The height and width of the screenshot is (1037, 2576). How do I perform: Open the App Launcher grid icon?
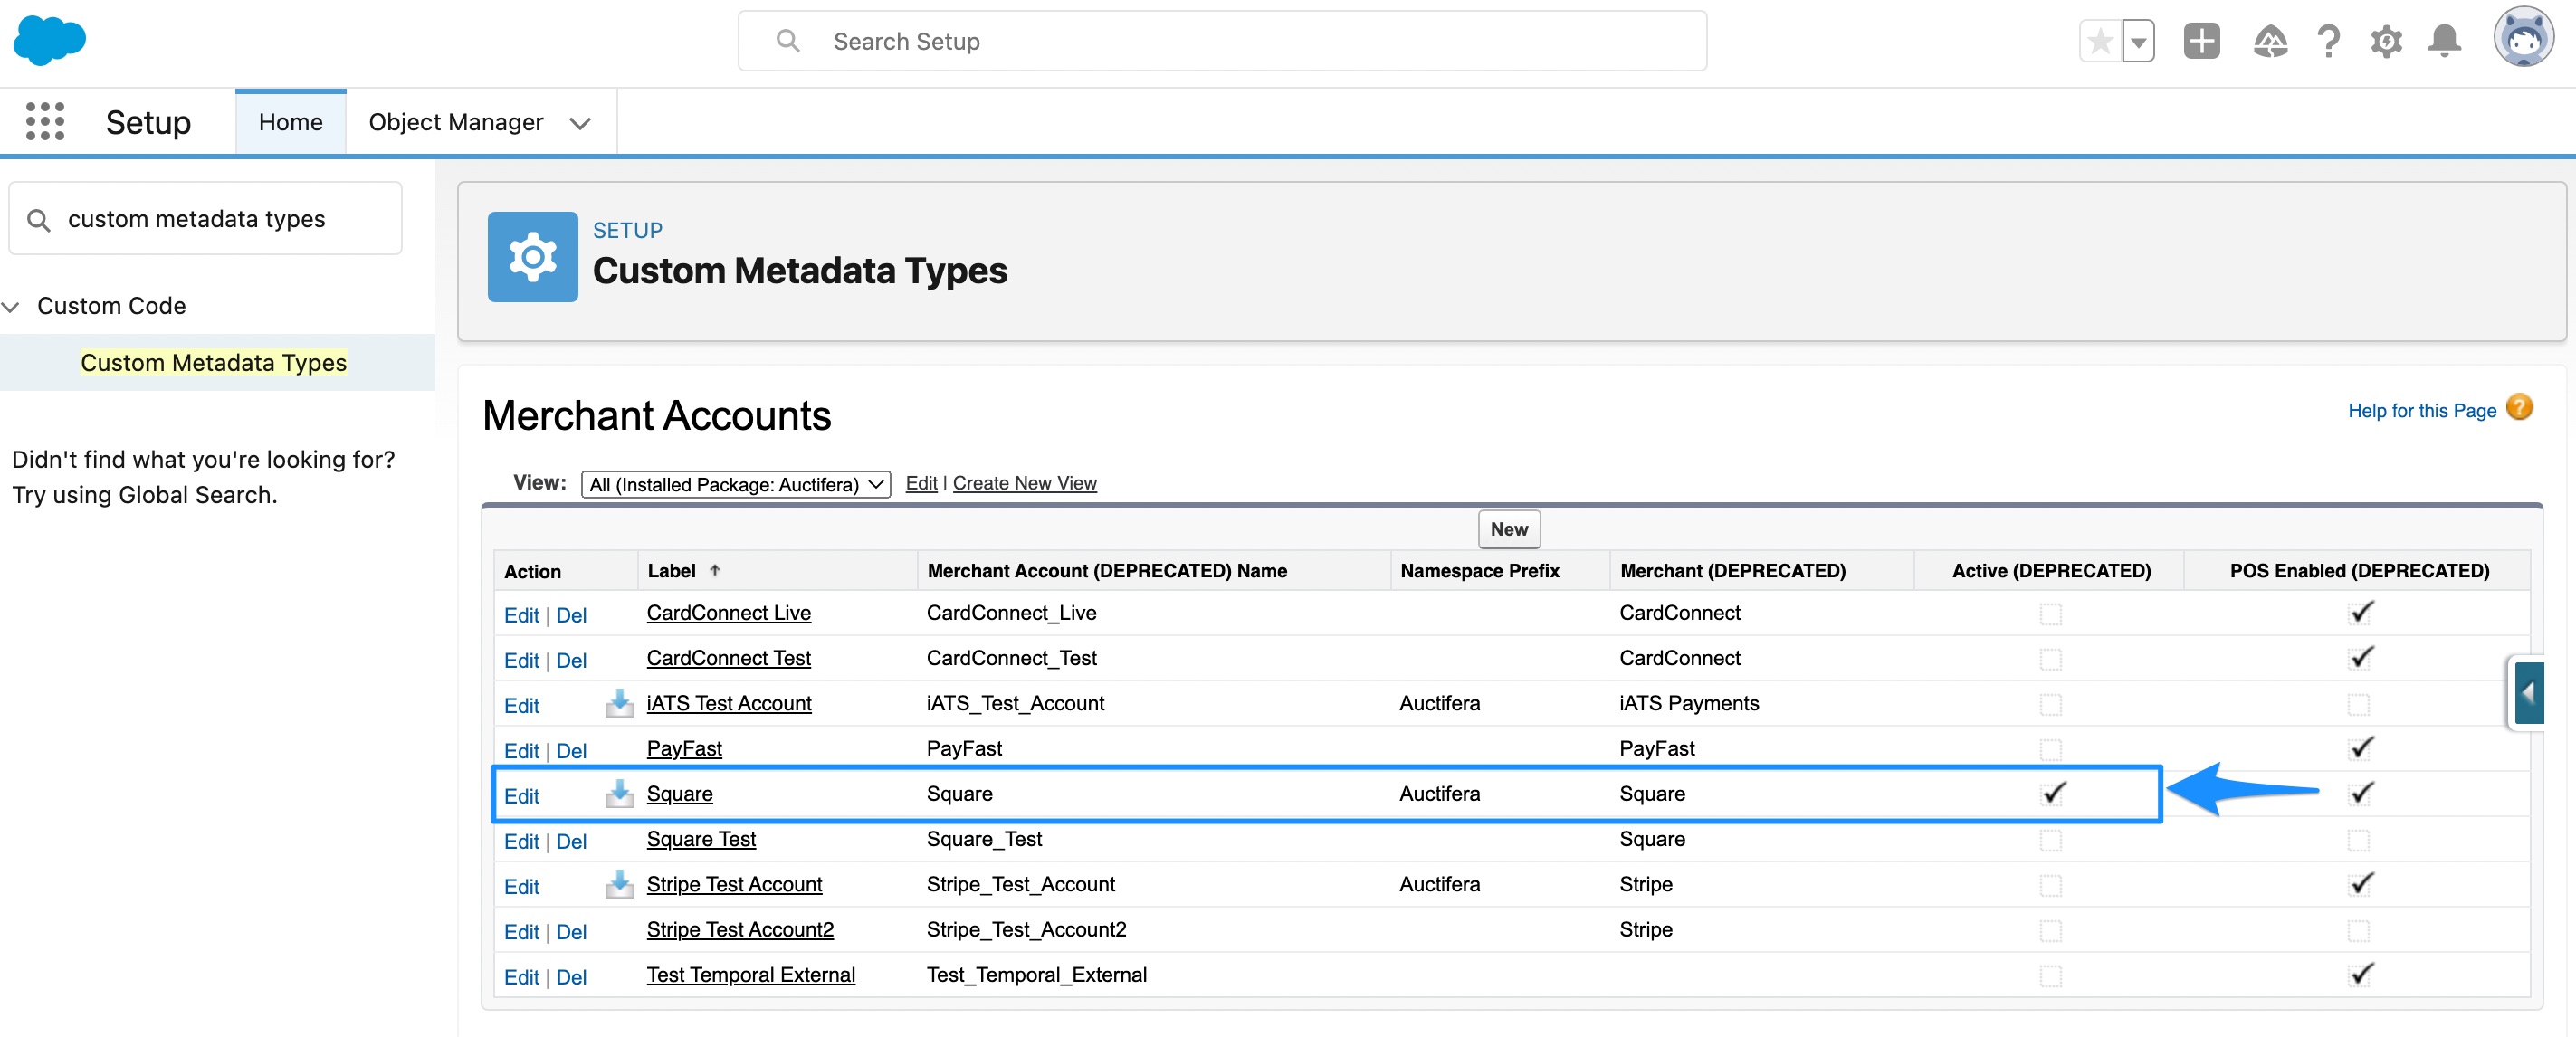click(x=45, y=121)
